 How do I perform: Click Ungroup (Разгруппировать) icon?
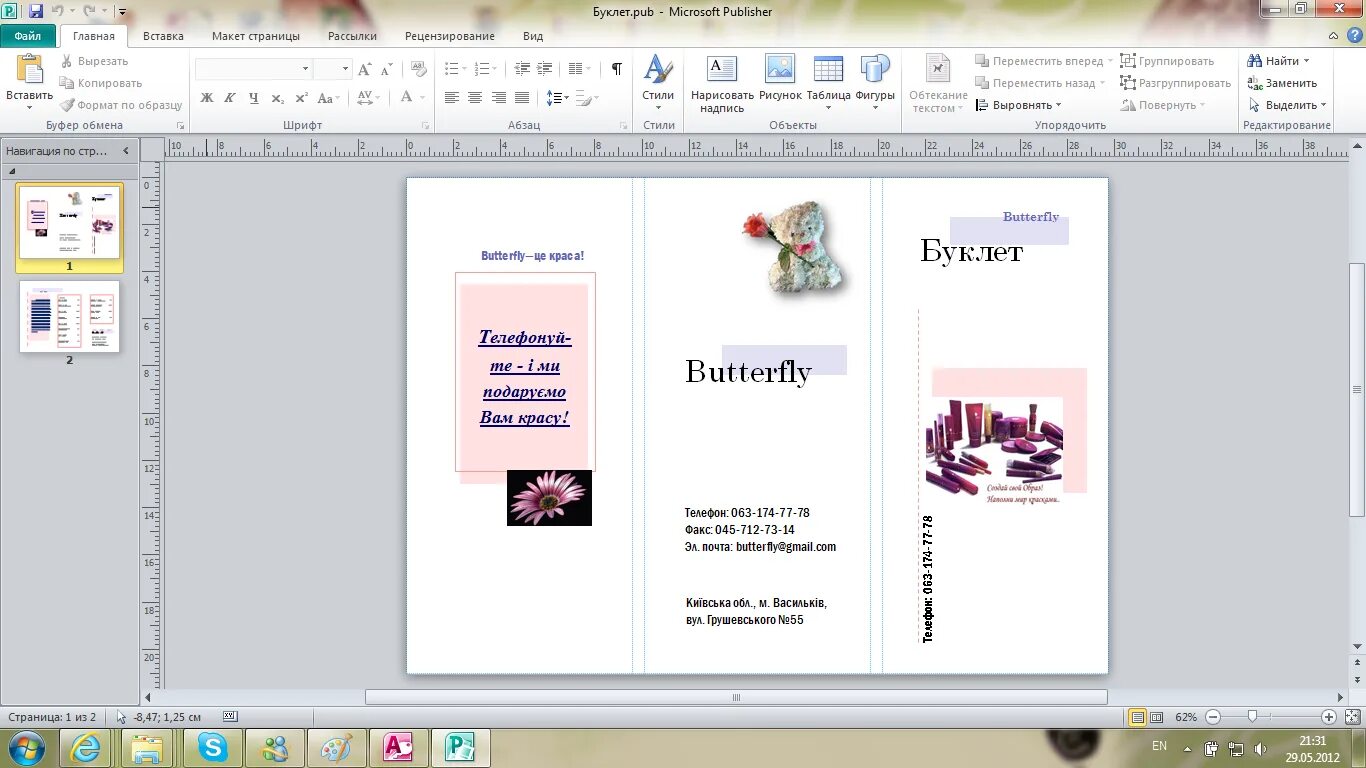[1128, 83]
